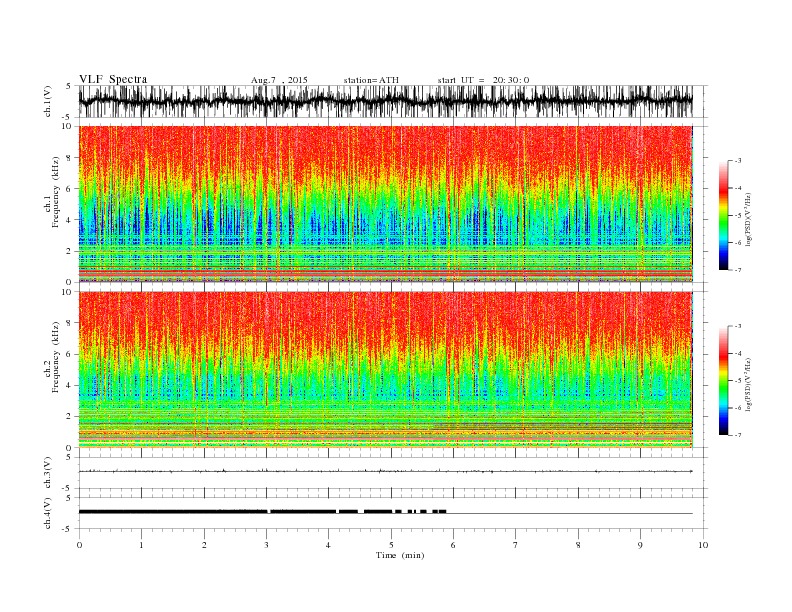
Task: Click time axis tick label "1"
Action: (x=141, y=545)
